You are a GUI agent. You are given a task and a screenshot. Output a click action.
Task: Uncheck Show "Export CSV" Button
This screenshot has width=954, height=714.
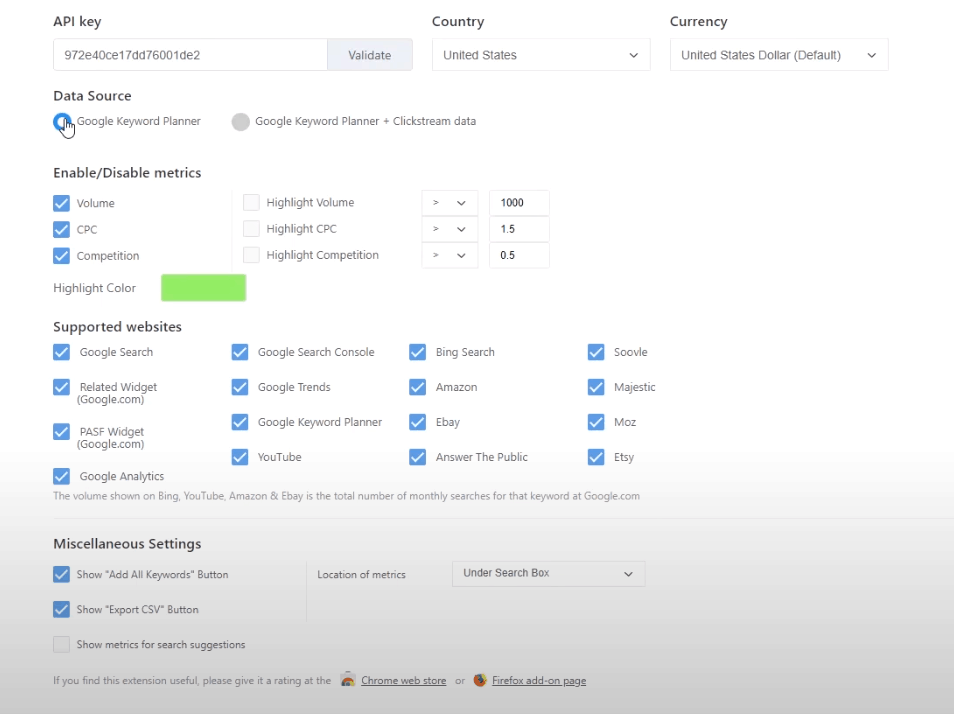click(61, 609)
